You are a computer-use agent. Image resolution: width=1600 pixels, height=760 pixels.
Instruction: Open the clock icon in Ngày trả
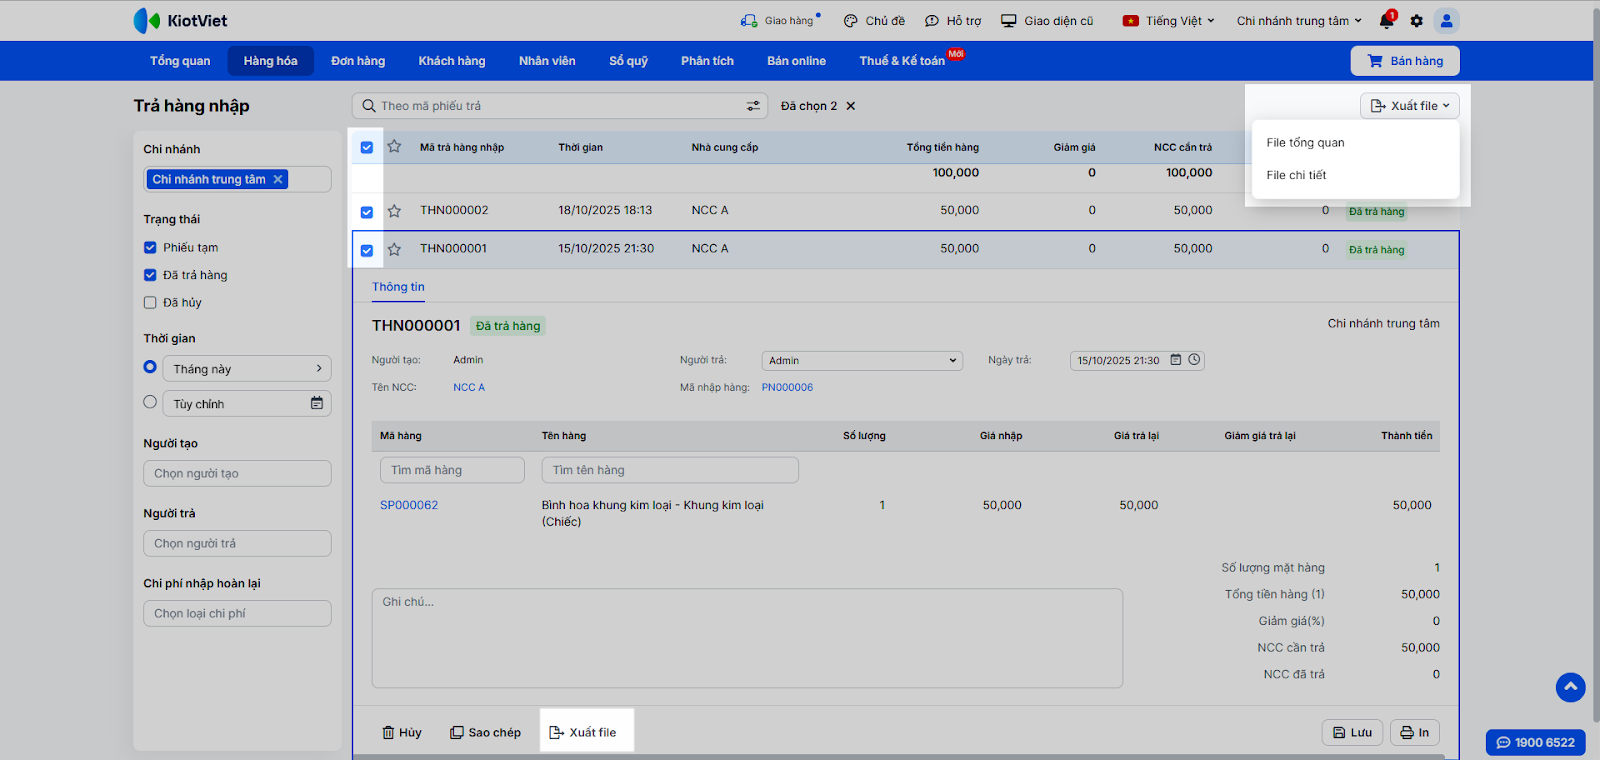1194,360
